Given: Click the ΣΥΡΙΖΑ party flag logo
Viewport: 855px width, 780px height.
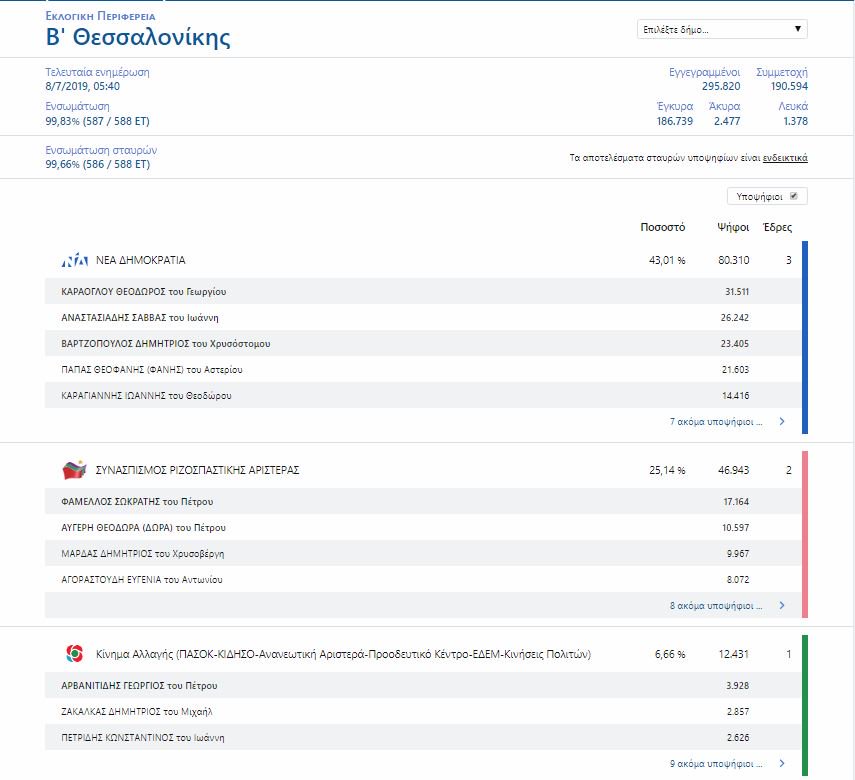Looking at the screenshot, I should pyautogui.click(x=75, y=470).
